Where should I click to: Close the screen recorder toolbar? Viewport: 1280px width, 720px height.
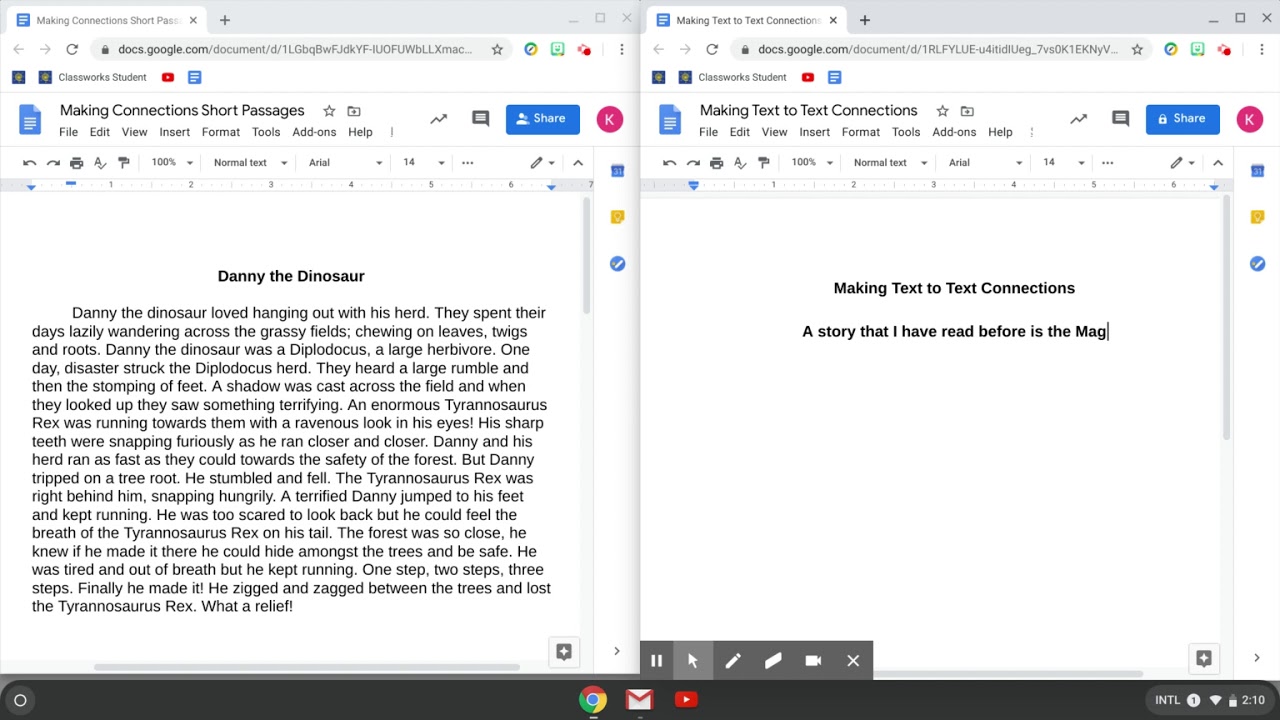click(853, 661)
